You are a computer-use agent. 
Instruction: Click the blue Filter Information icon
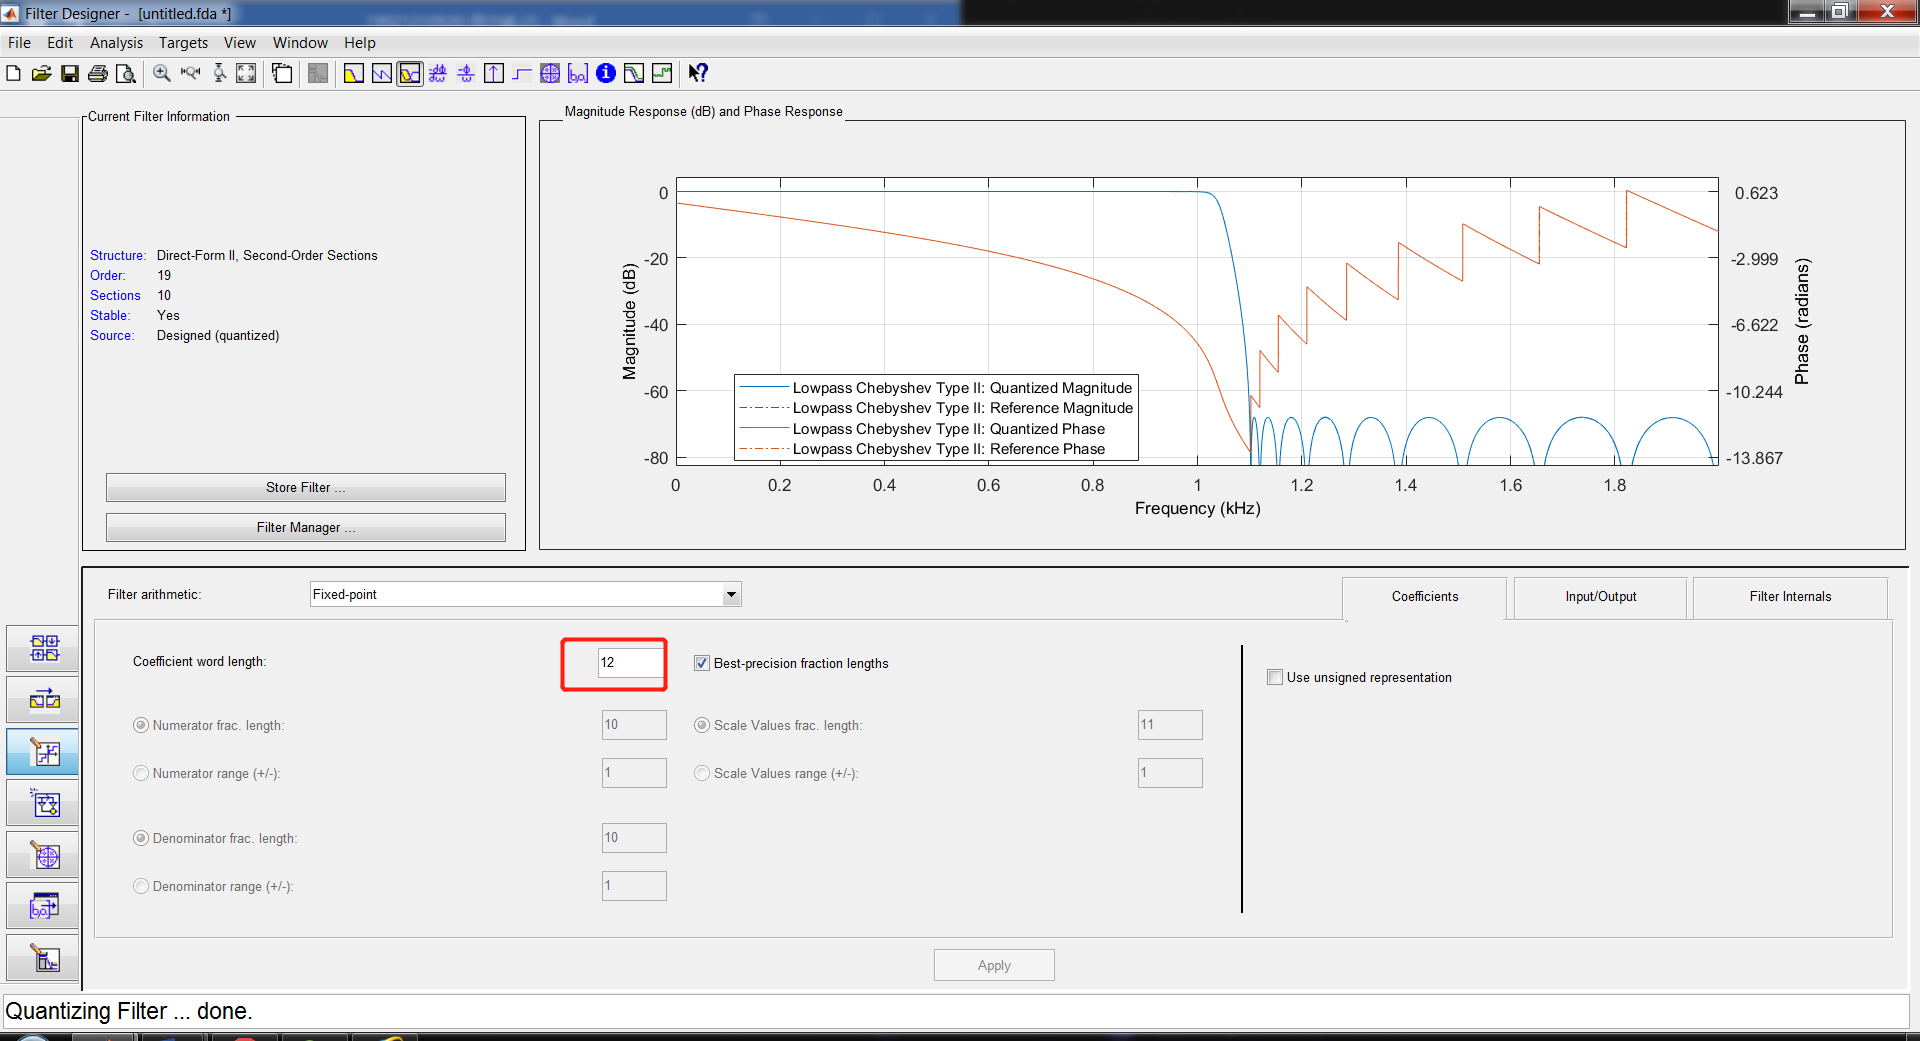pyautogui.click(x=606, y=73)
